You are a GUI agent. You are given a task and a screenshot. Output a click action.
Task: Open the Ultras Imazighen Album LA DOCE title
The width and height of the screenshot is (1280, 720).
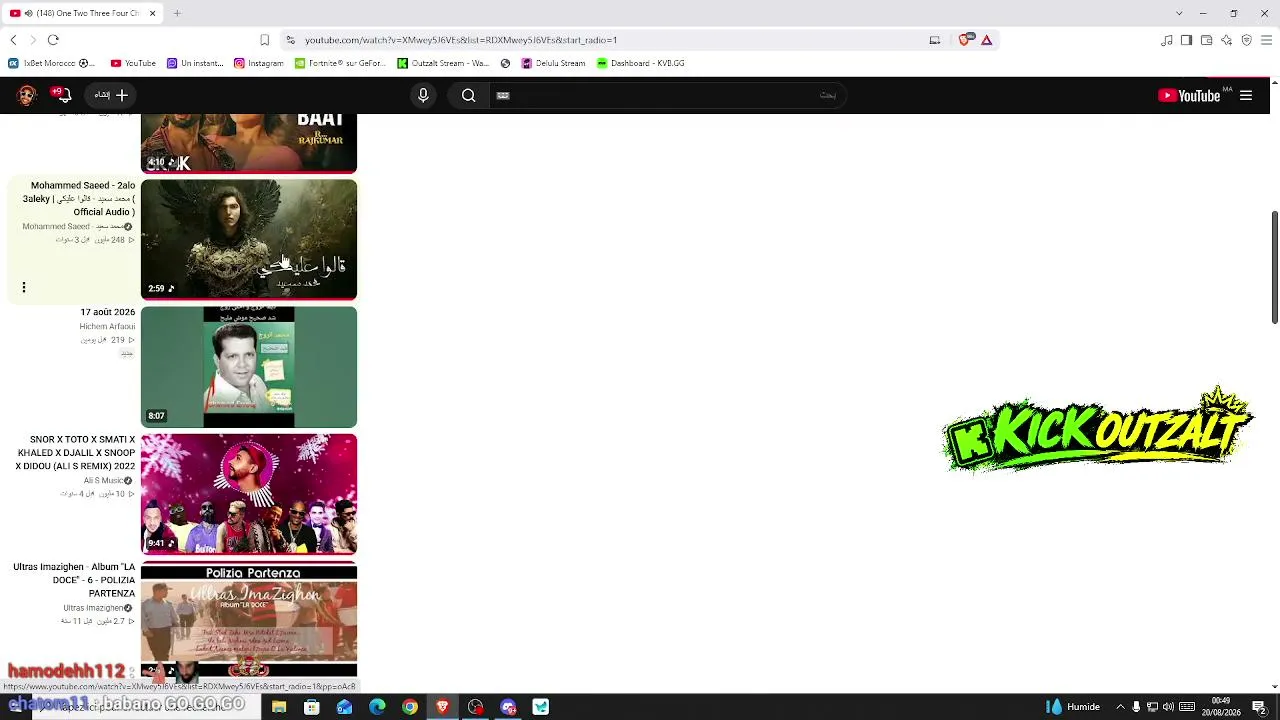click(x=74, y=580)
